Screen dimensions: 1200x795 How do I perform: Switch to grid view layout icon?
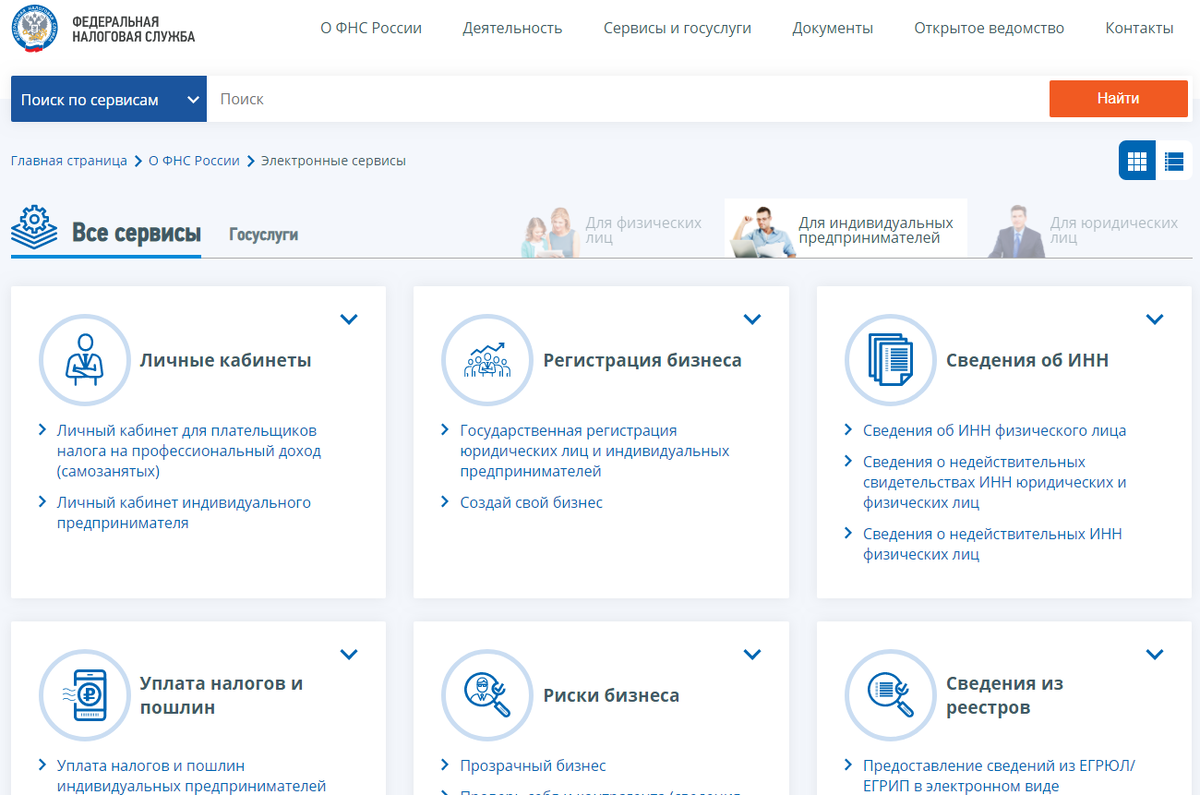pyautogui.click(x=1137, y=160)
